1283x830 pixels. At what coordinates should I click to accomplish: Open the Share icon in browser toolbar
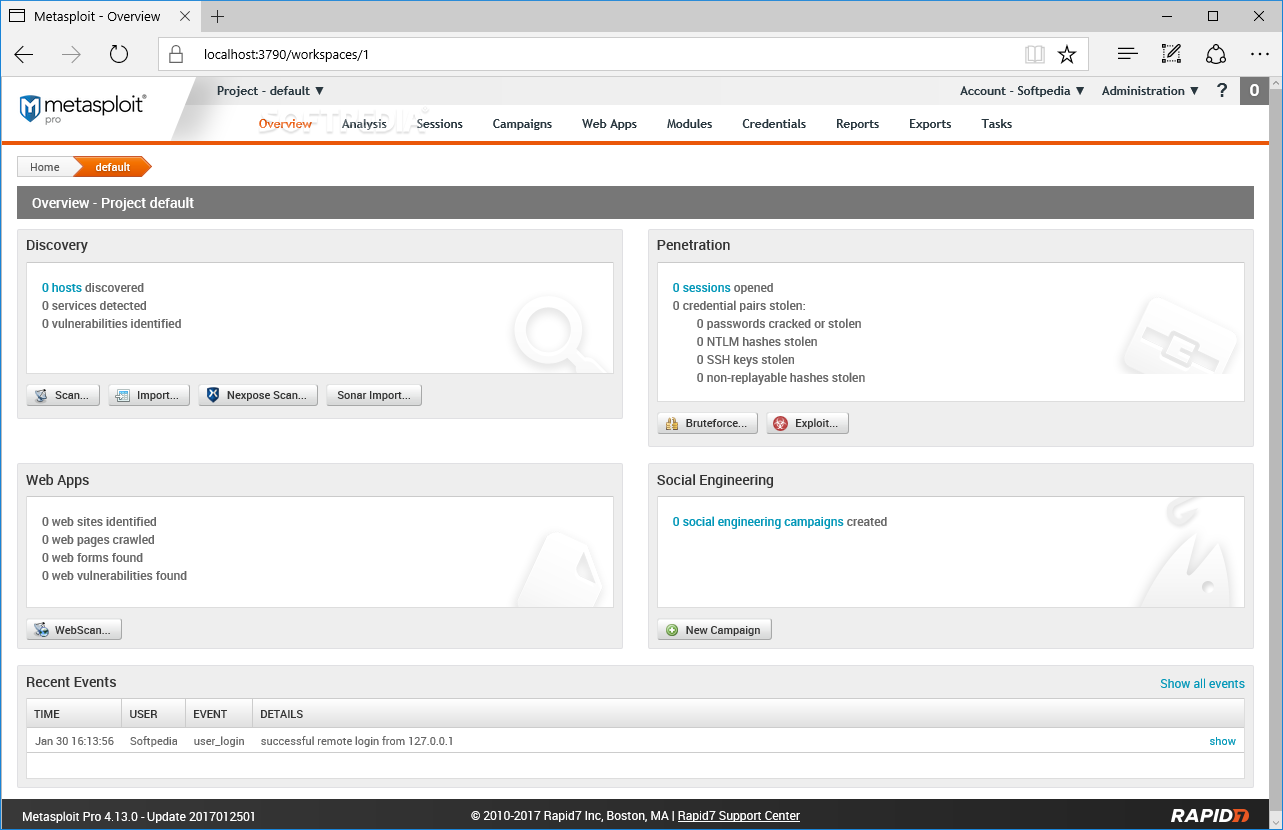pos(1215,54)
